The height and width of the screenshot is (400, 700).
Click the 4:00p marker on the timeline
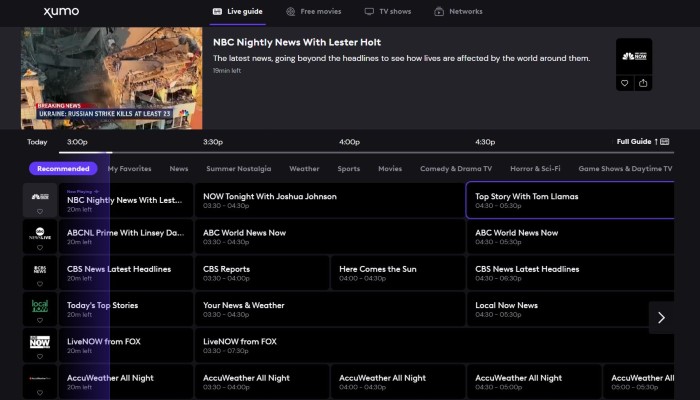[349, 142]
